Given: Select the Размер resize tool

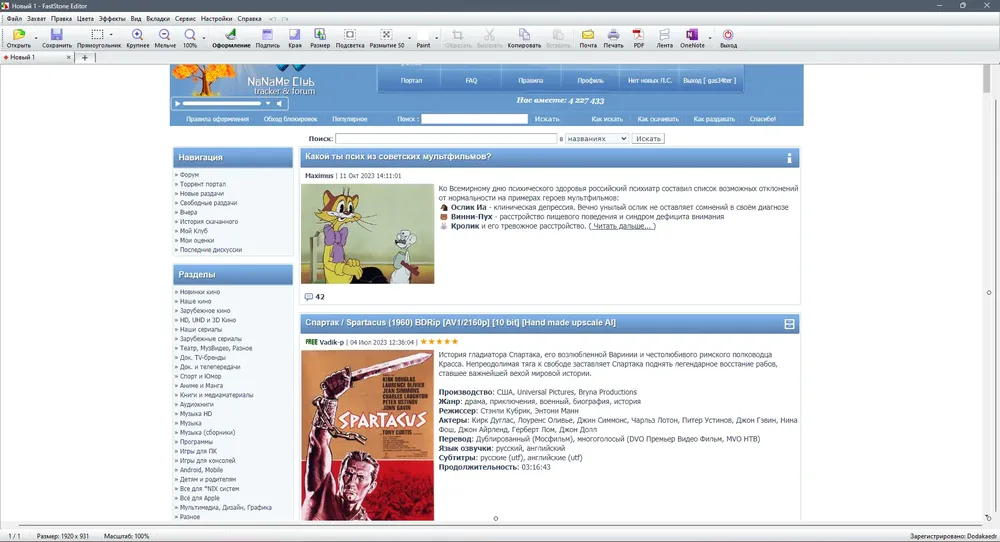Looking at the screenshot, I should coord(320,38).
